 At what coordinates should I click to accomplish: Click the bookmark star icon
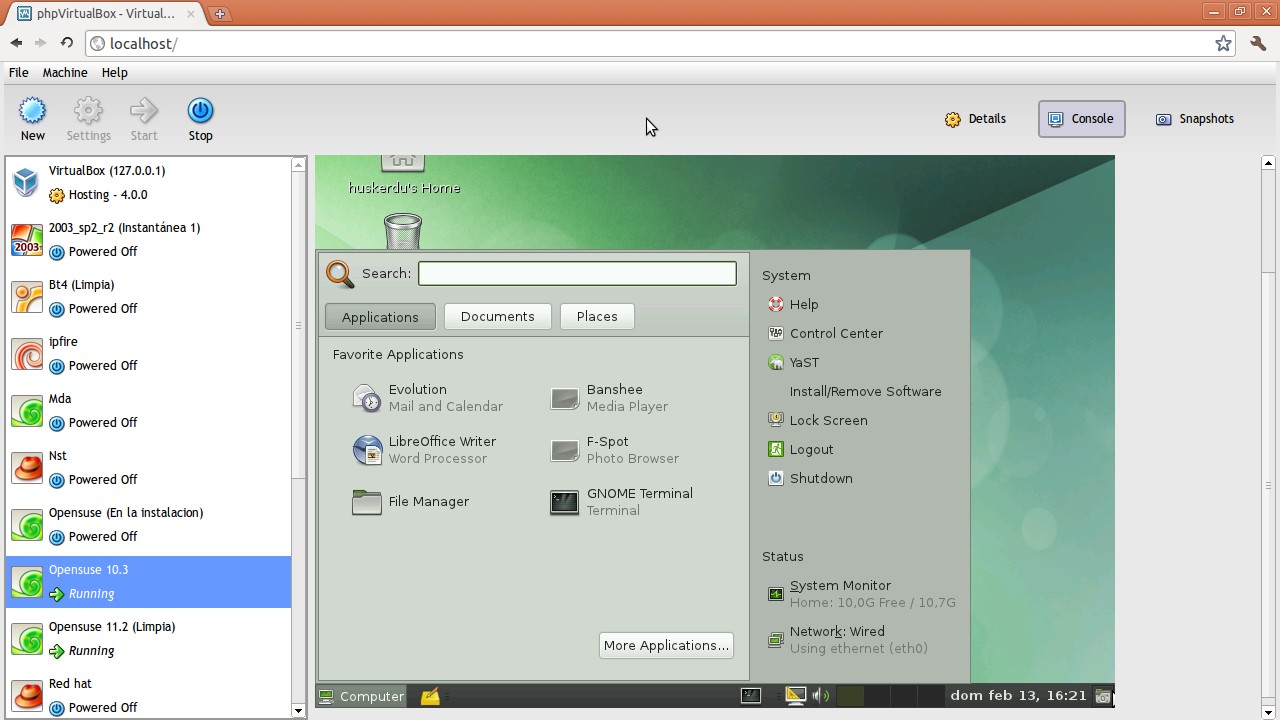click(1223, 44)
